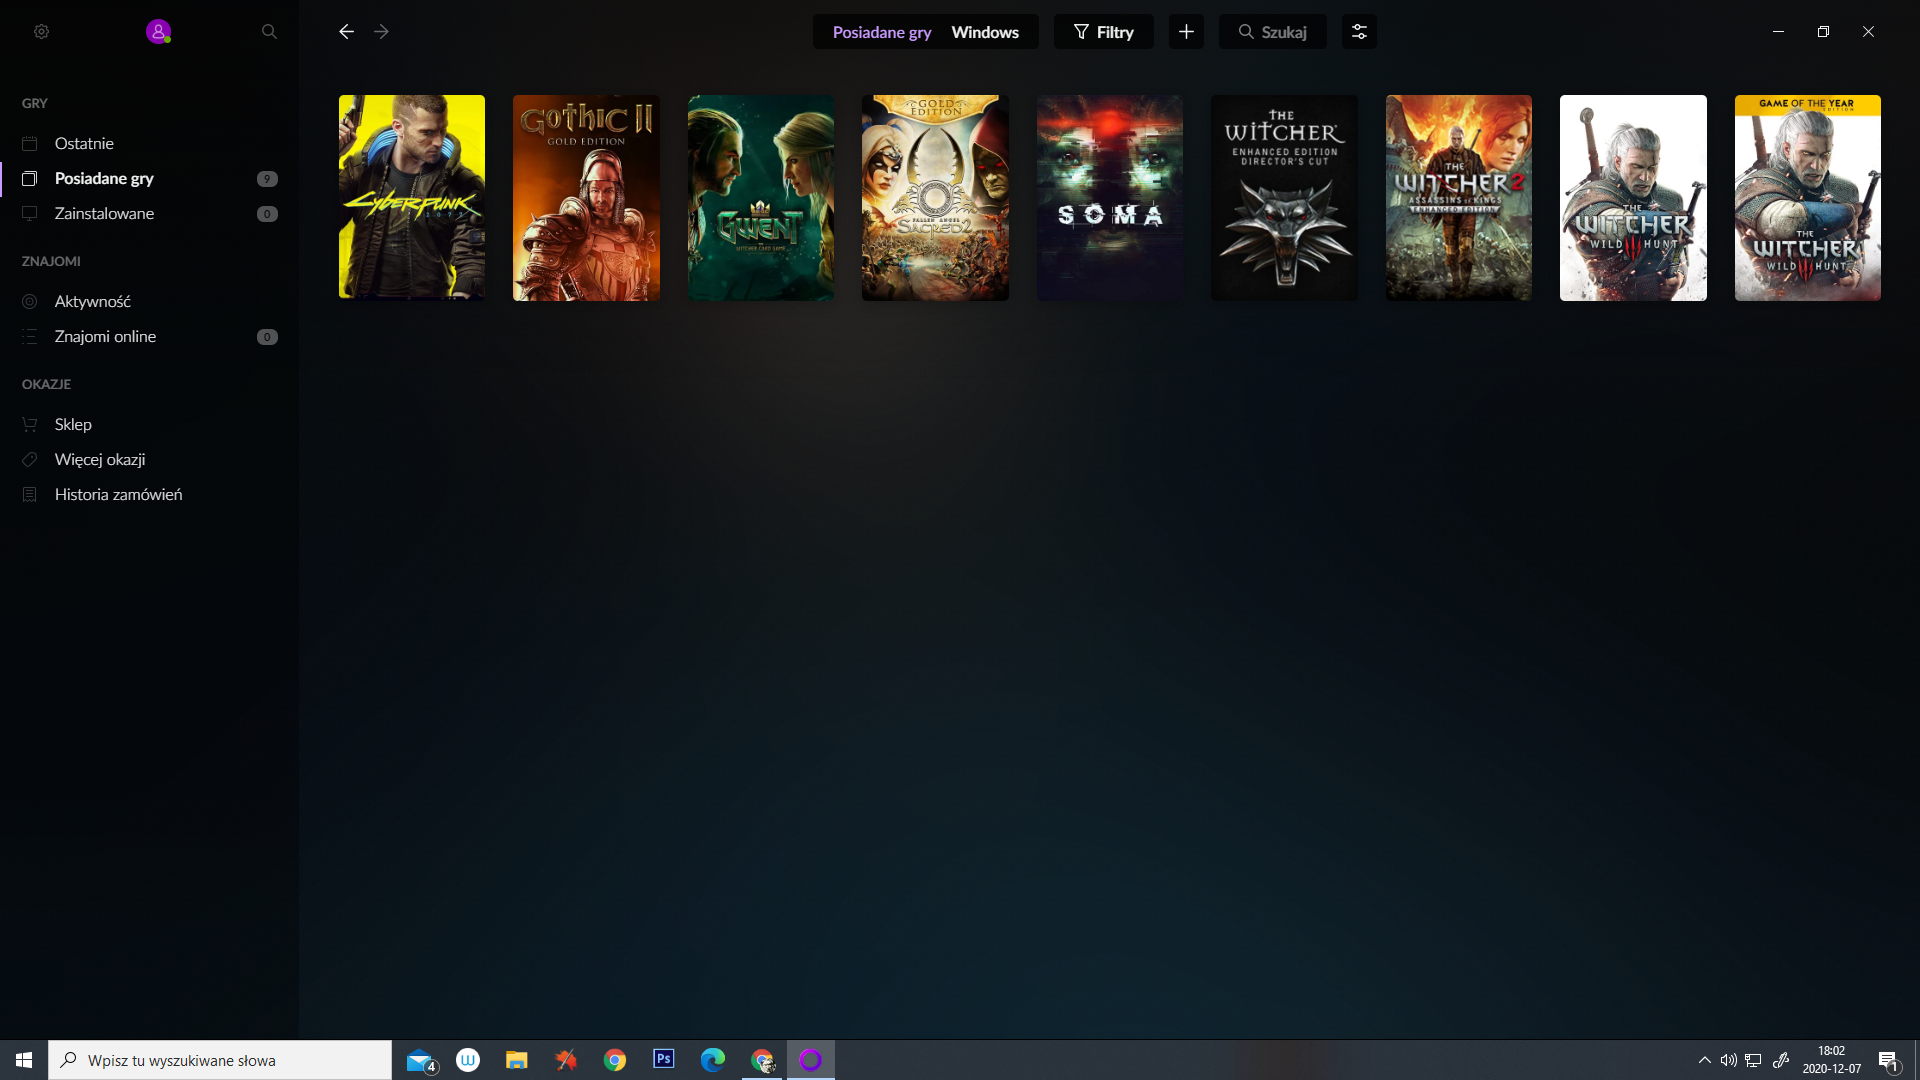
Task: Show hidden system tray icons
Action: (x=1704, y=1060)
